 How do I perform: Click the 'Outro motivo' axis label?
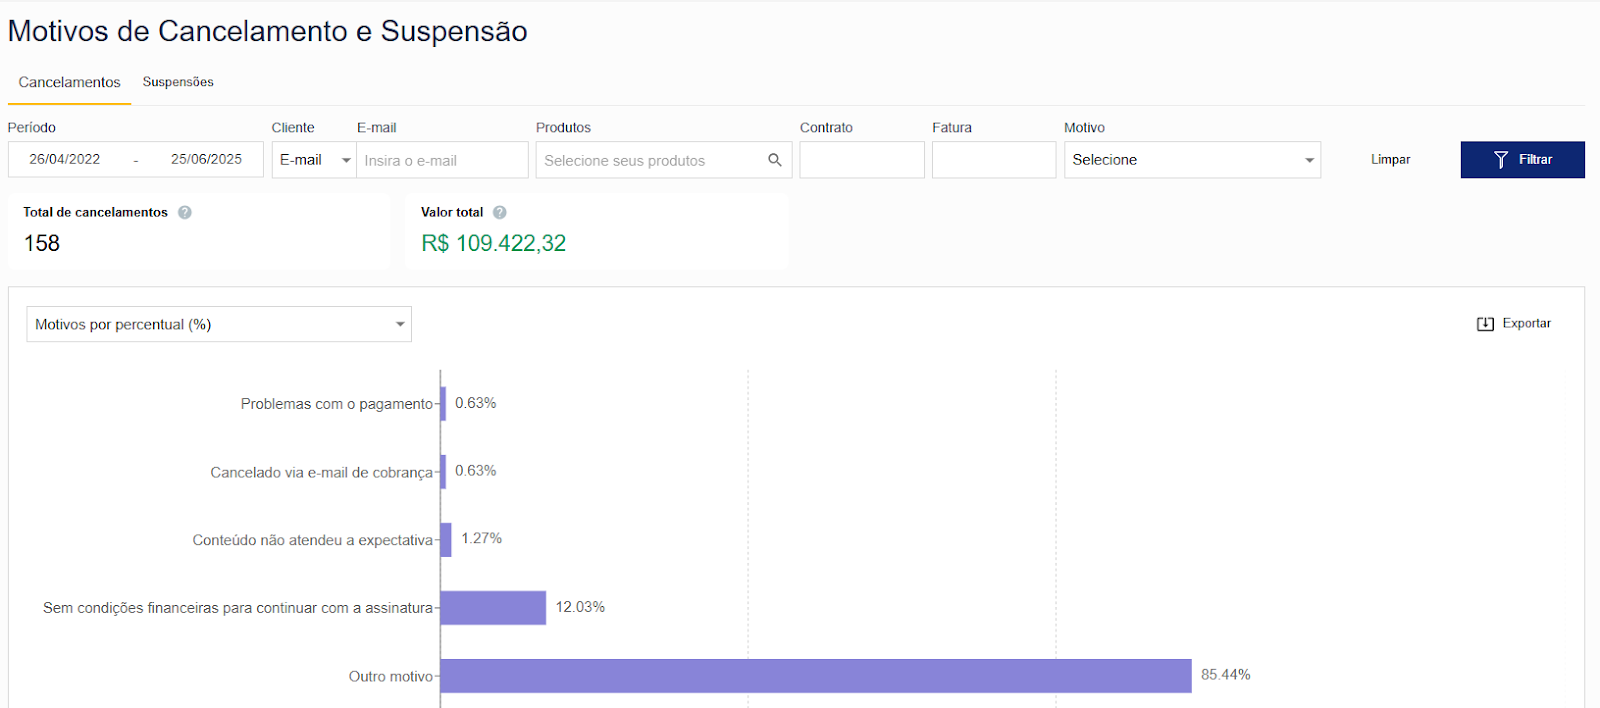point(391,677)
